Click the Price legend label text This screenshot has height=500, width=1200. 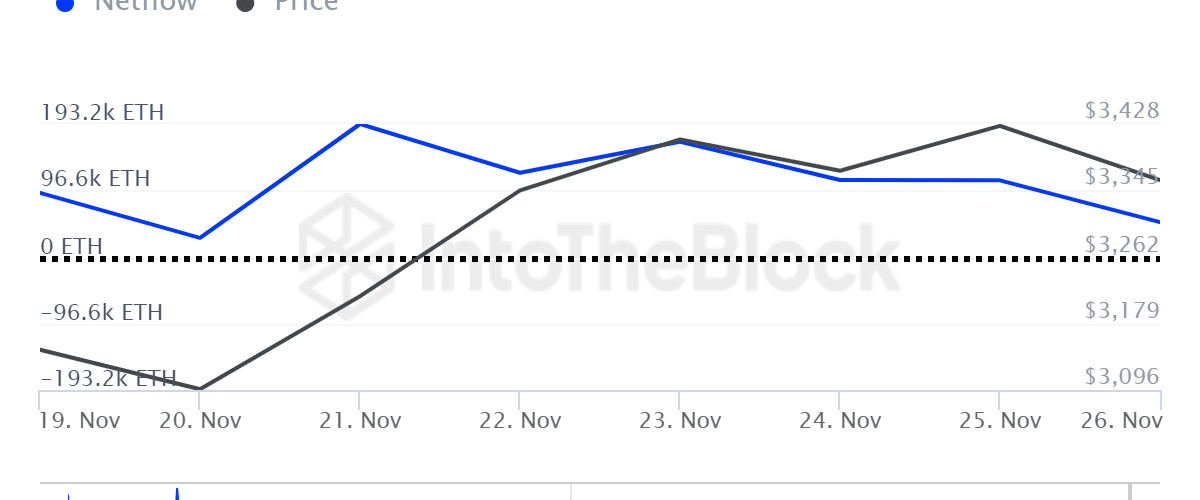304,4
